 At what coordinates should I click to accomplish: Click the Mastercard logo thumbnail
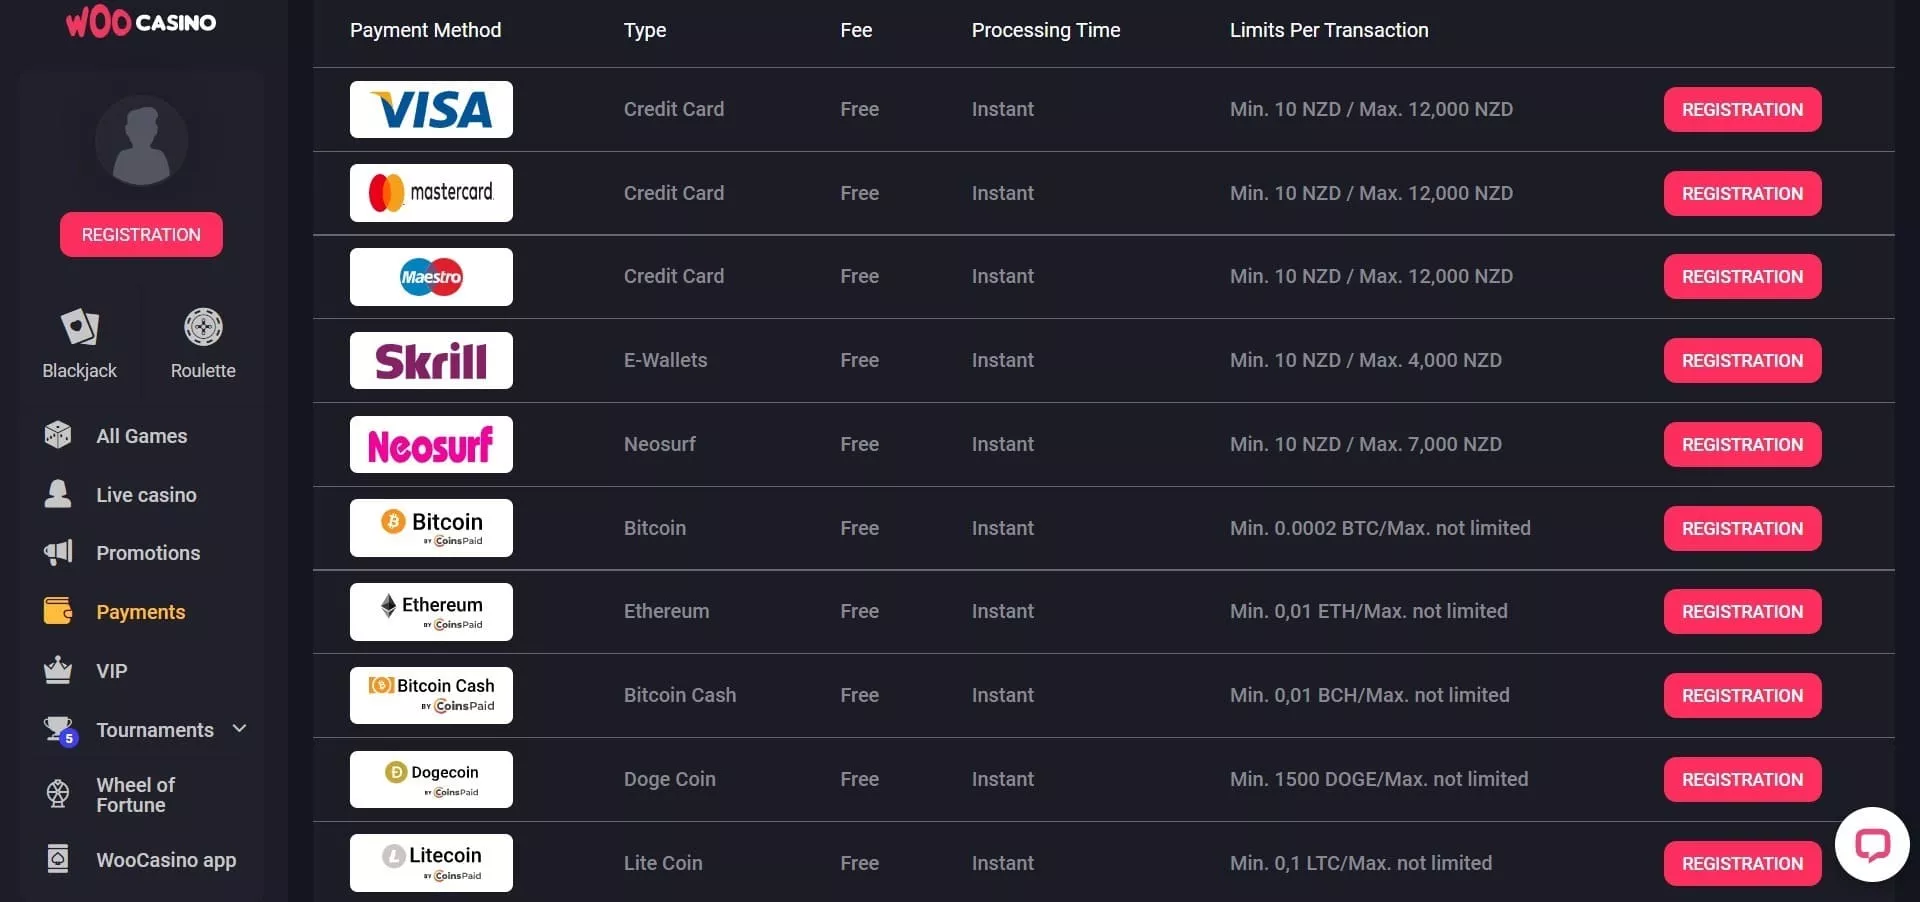click(x=431, y=193)
